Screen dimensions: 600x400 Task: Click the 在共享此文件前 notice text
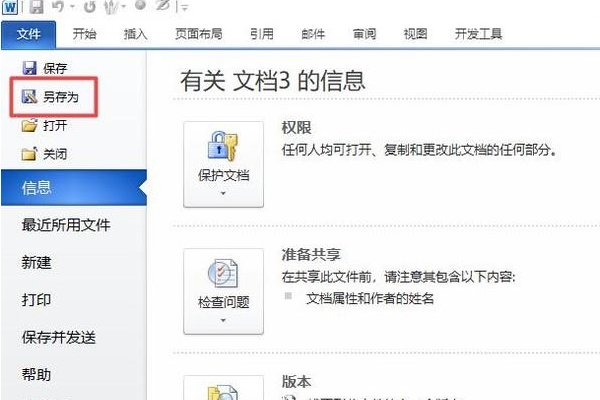[x=398, y=276]
